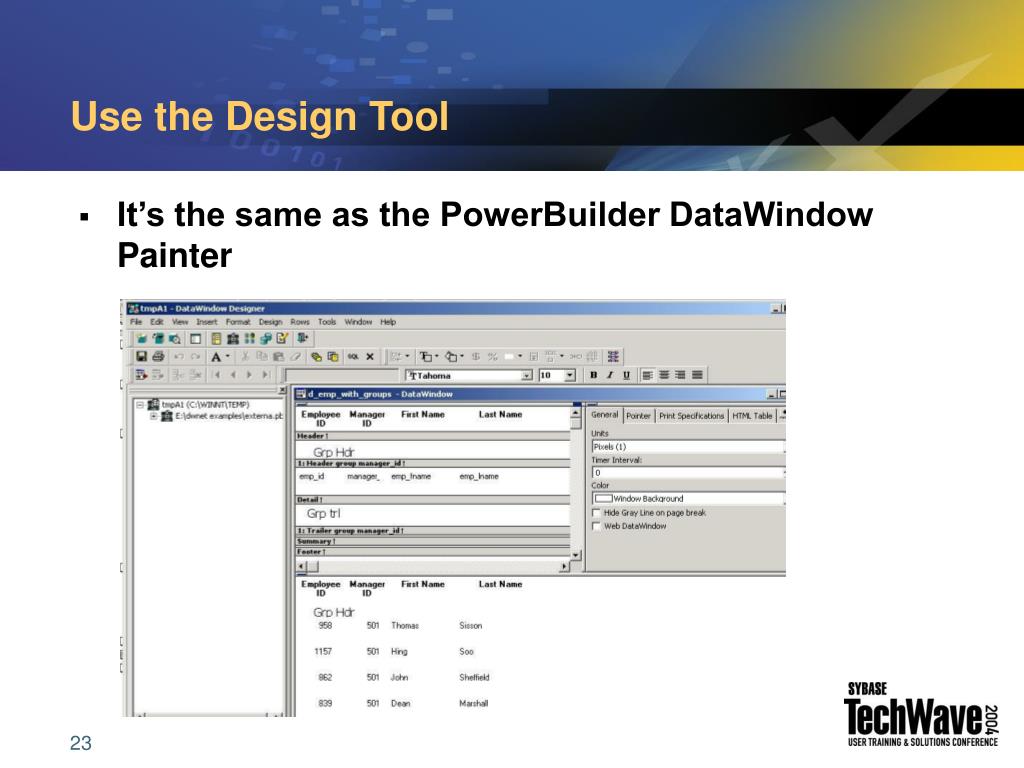This screenshot has width=1024, height=768.
Task: Click the design pane horizontal scrollbar
Action: tap(433, 567)
